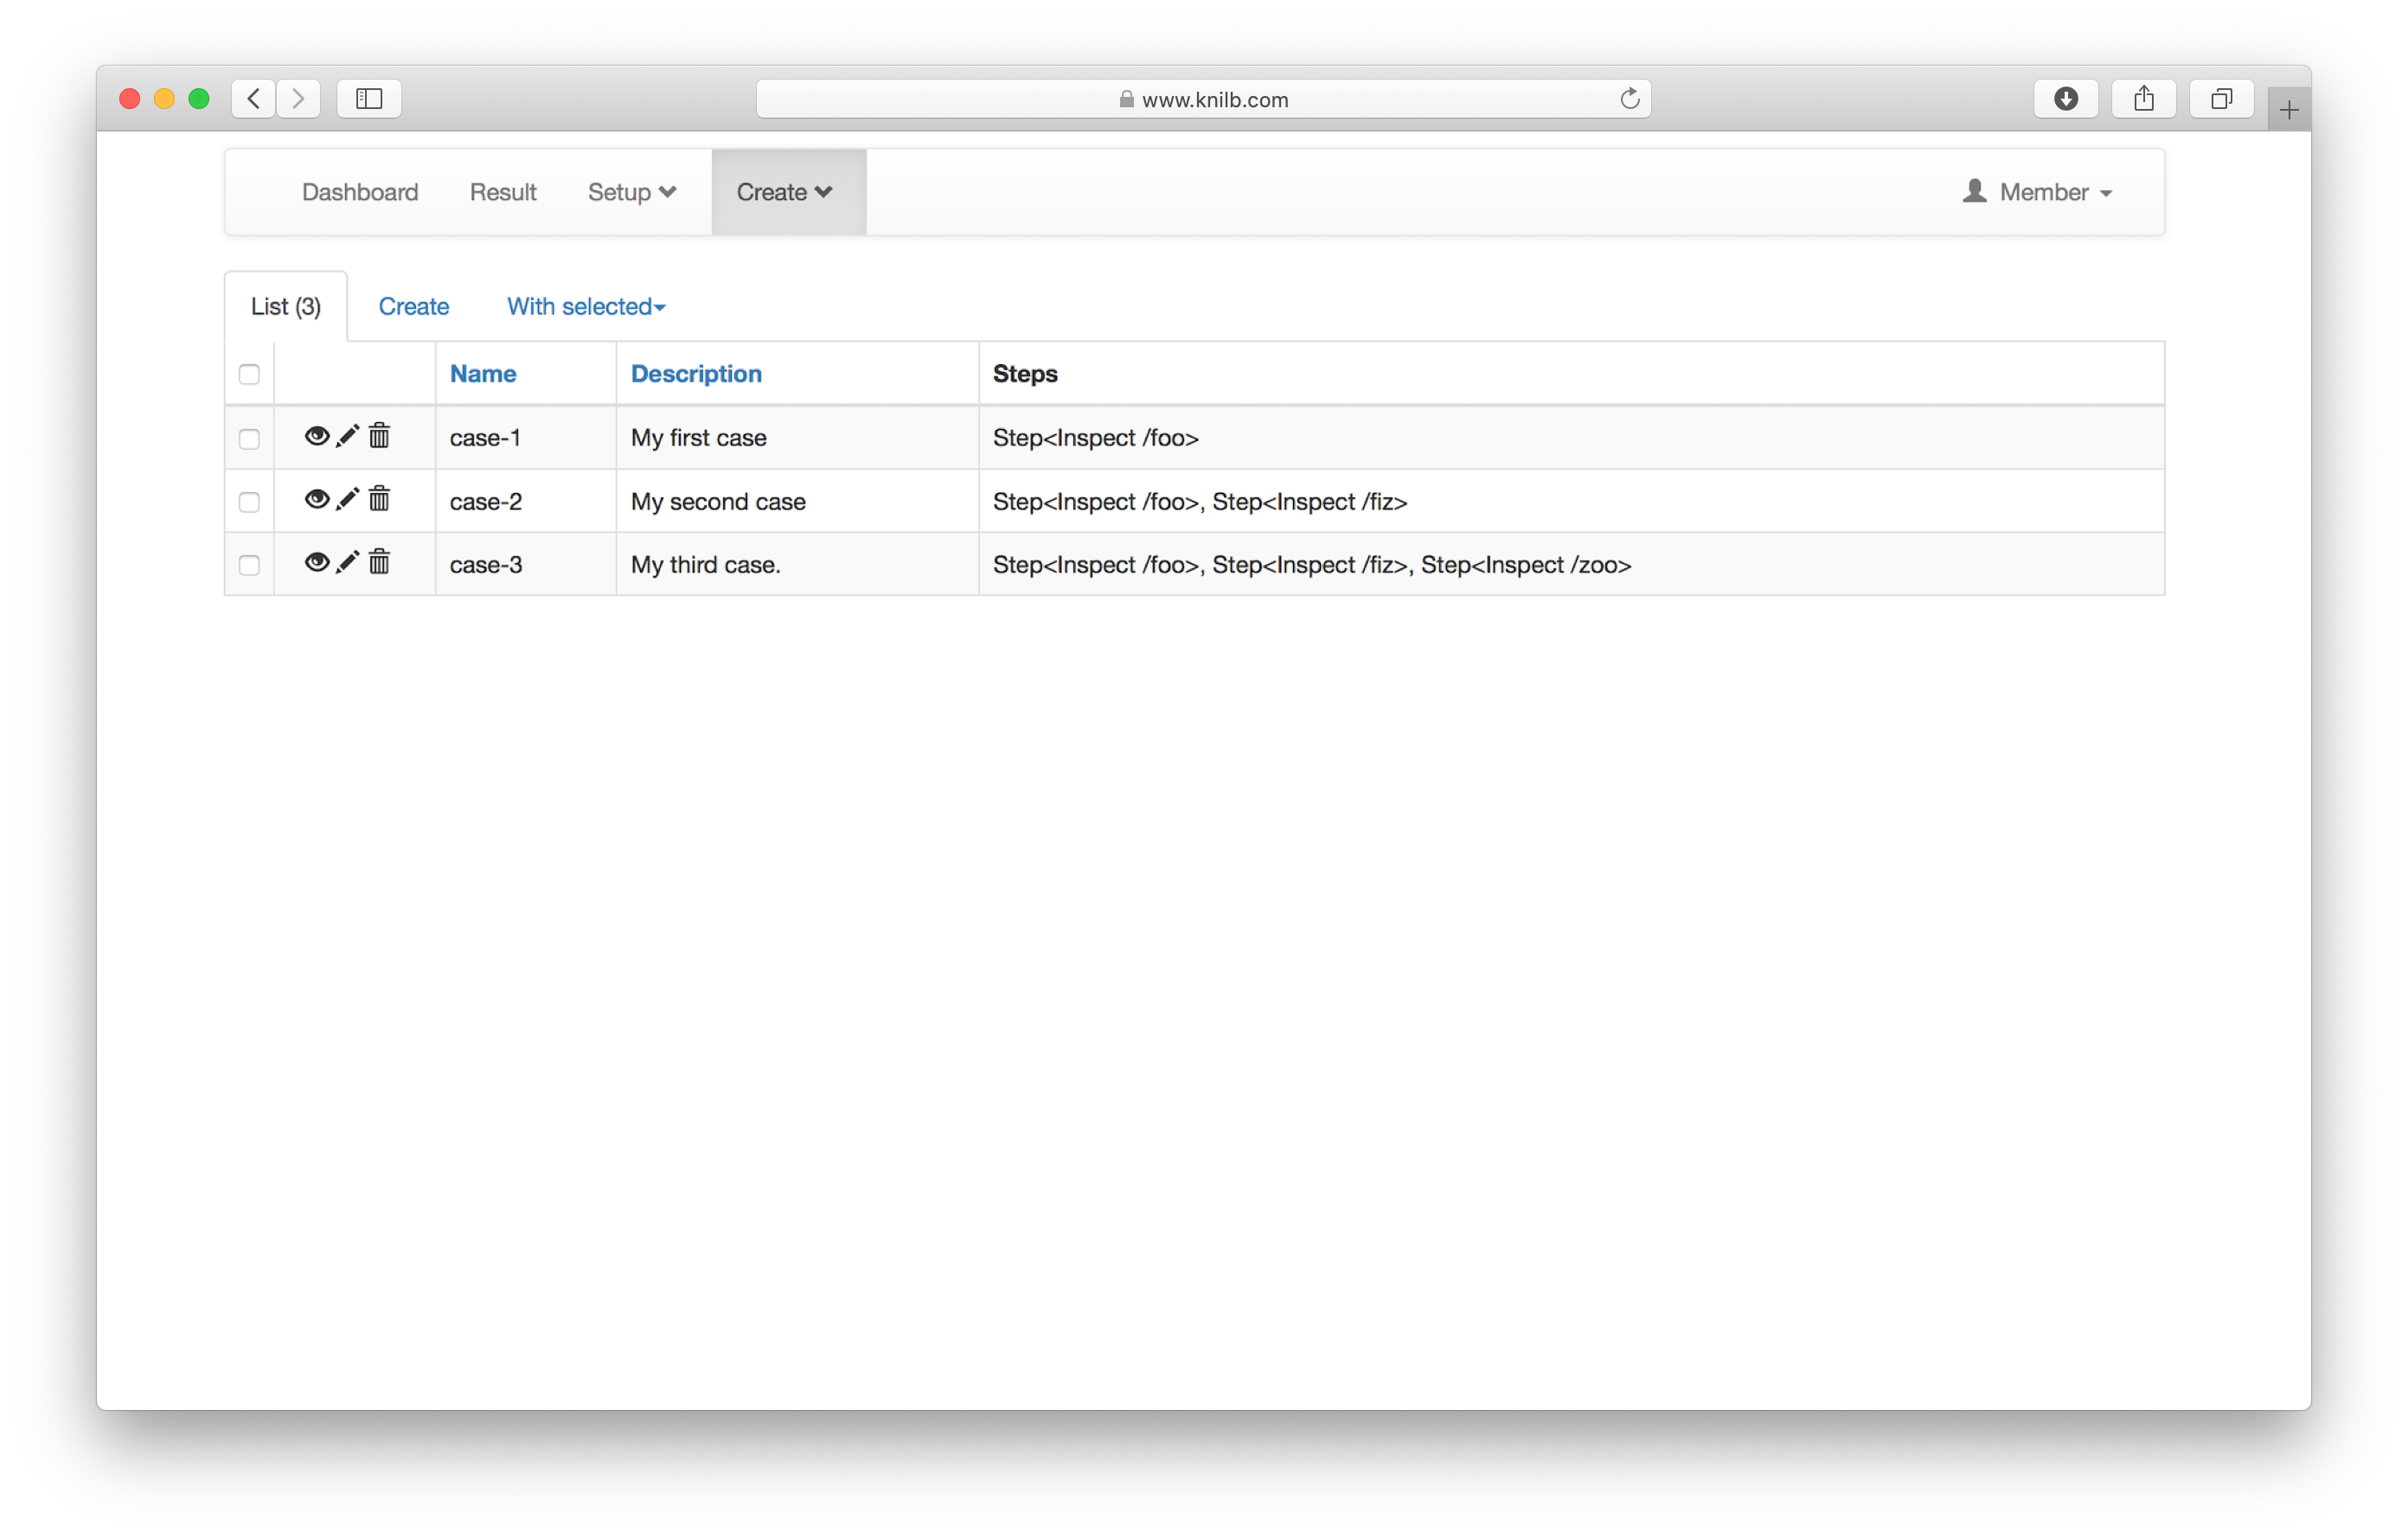Open the Dashboard nav item
The image size is (2408, 1538).
click(360, 192)
